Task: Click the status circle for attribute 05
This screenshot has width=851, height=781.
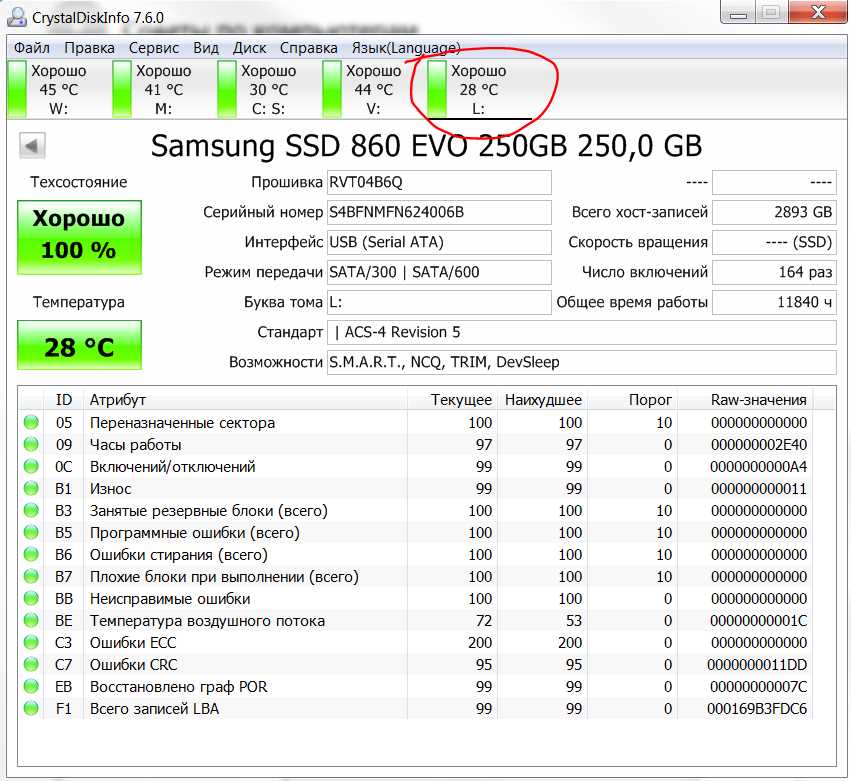Action: [x=31, y=422]
